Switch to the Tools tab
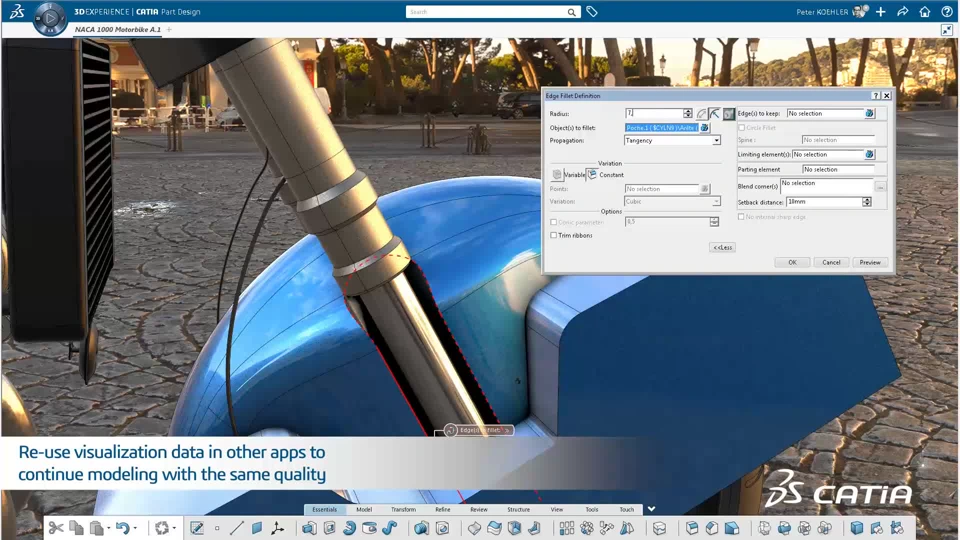 point(591,509)
